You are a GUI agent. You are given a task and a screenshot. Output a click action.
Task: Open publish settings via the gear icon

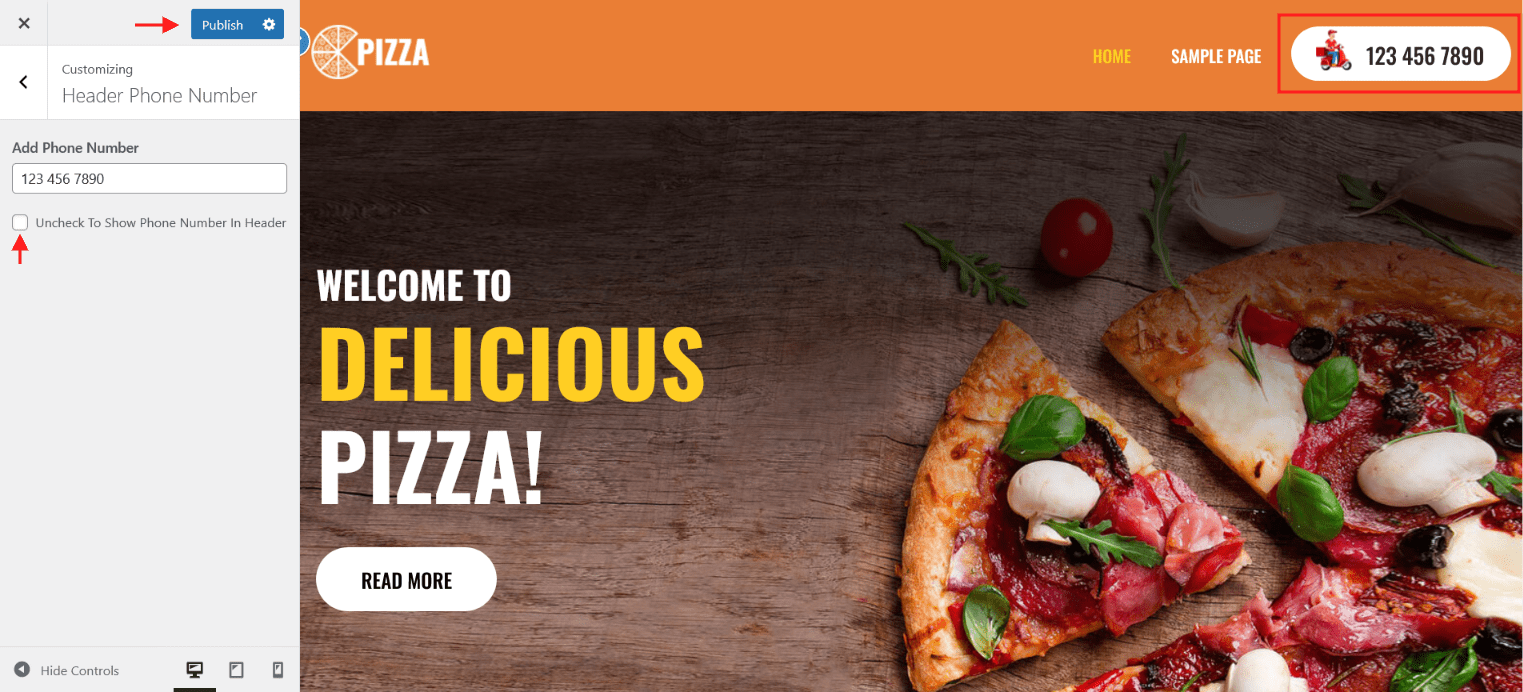tap(269, 24)
